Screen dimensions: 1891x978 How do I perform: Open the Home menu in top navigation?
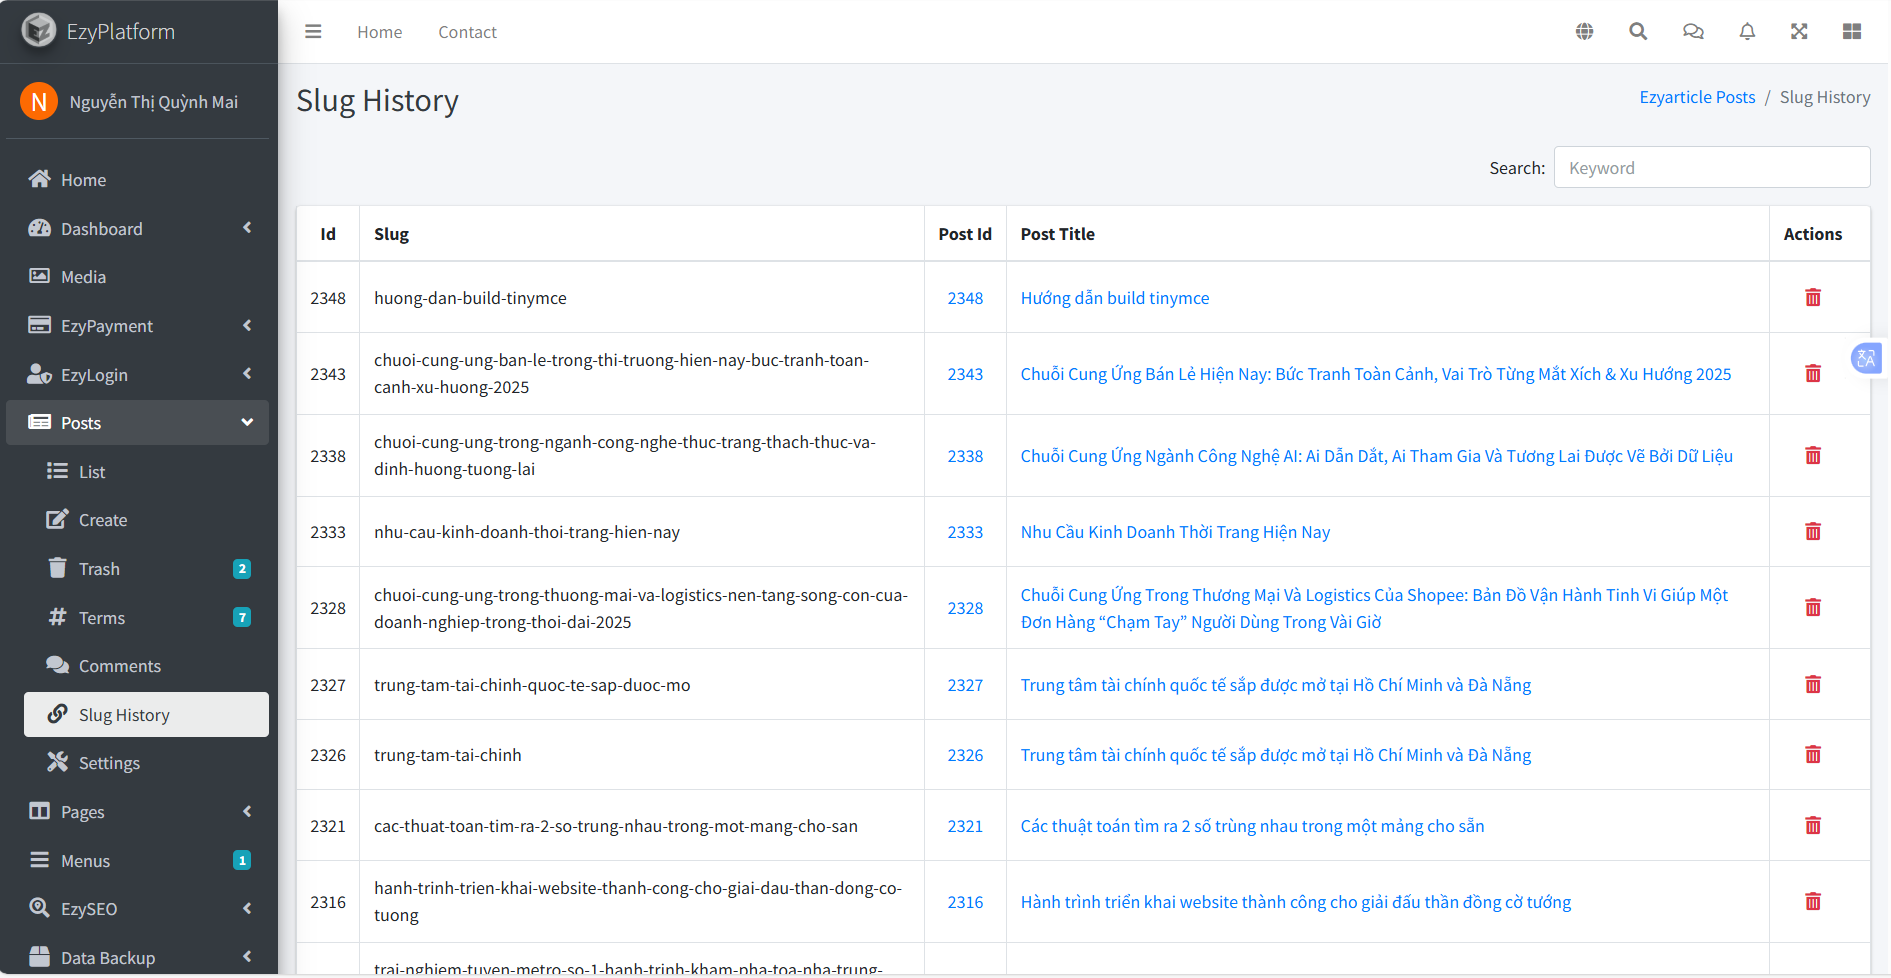pyautogui.click(x=379, y=31)
